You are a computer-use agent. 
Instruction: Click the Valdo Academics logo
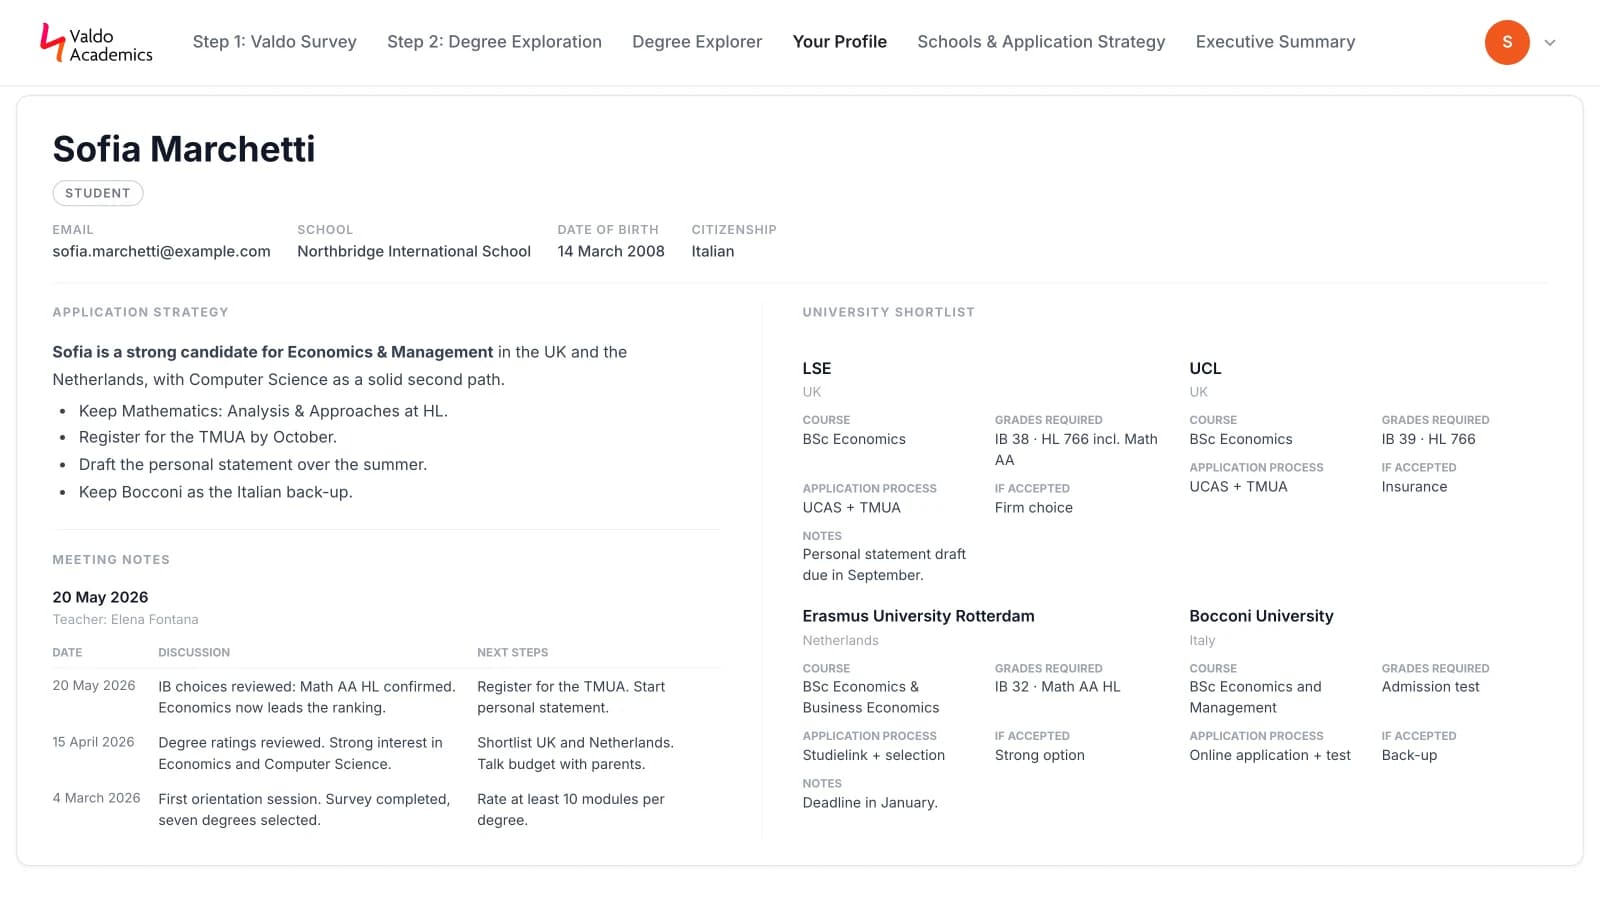point(96,43)
